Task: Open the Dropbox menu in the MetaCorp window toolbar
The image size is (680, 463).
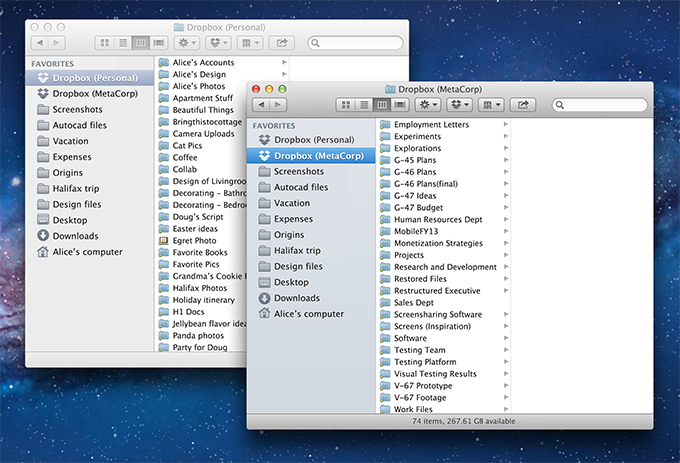Action: [x=459, y=105]
